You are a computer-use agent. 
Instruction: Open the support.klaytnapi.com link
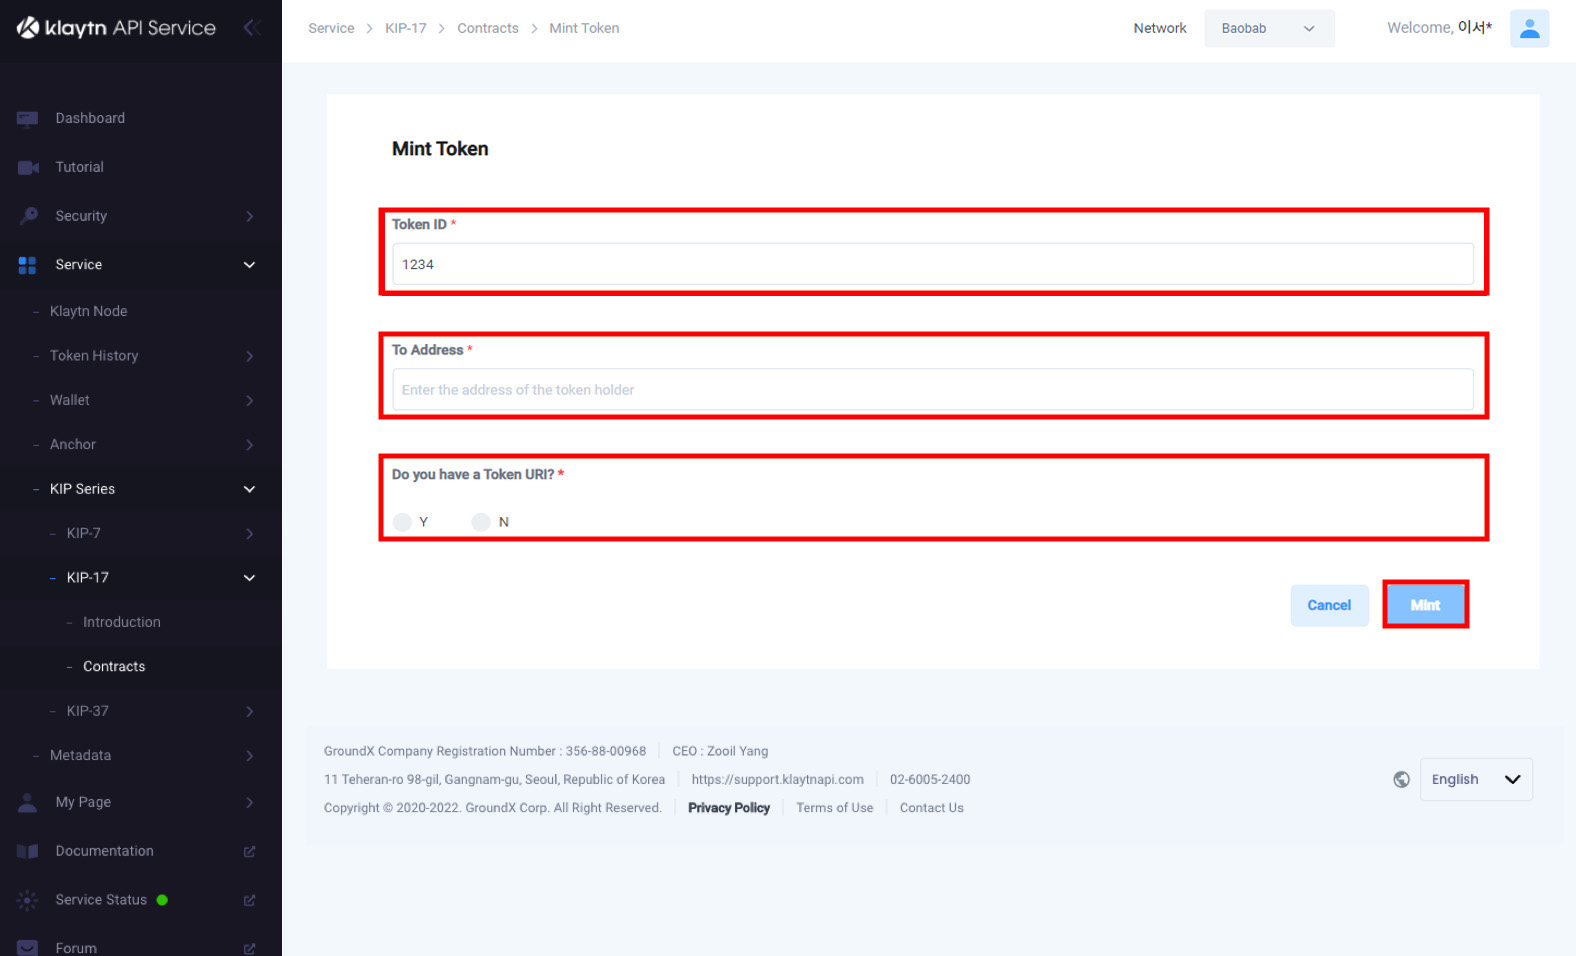[778, 780]
